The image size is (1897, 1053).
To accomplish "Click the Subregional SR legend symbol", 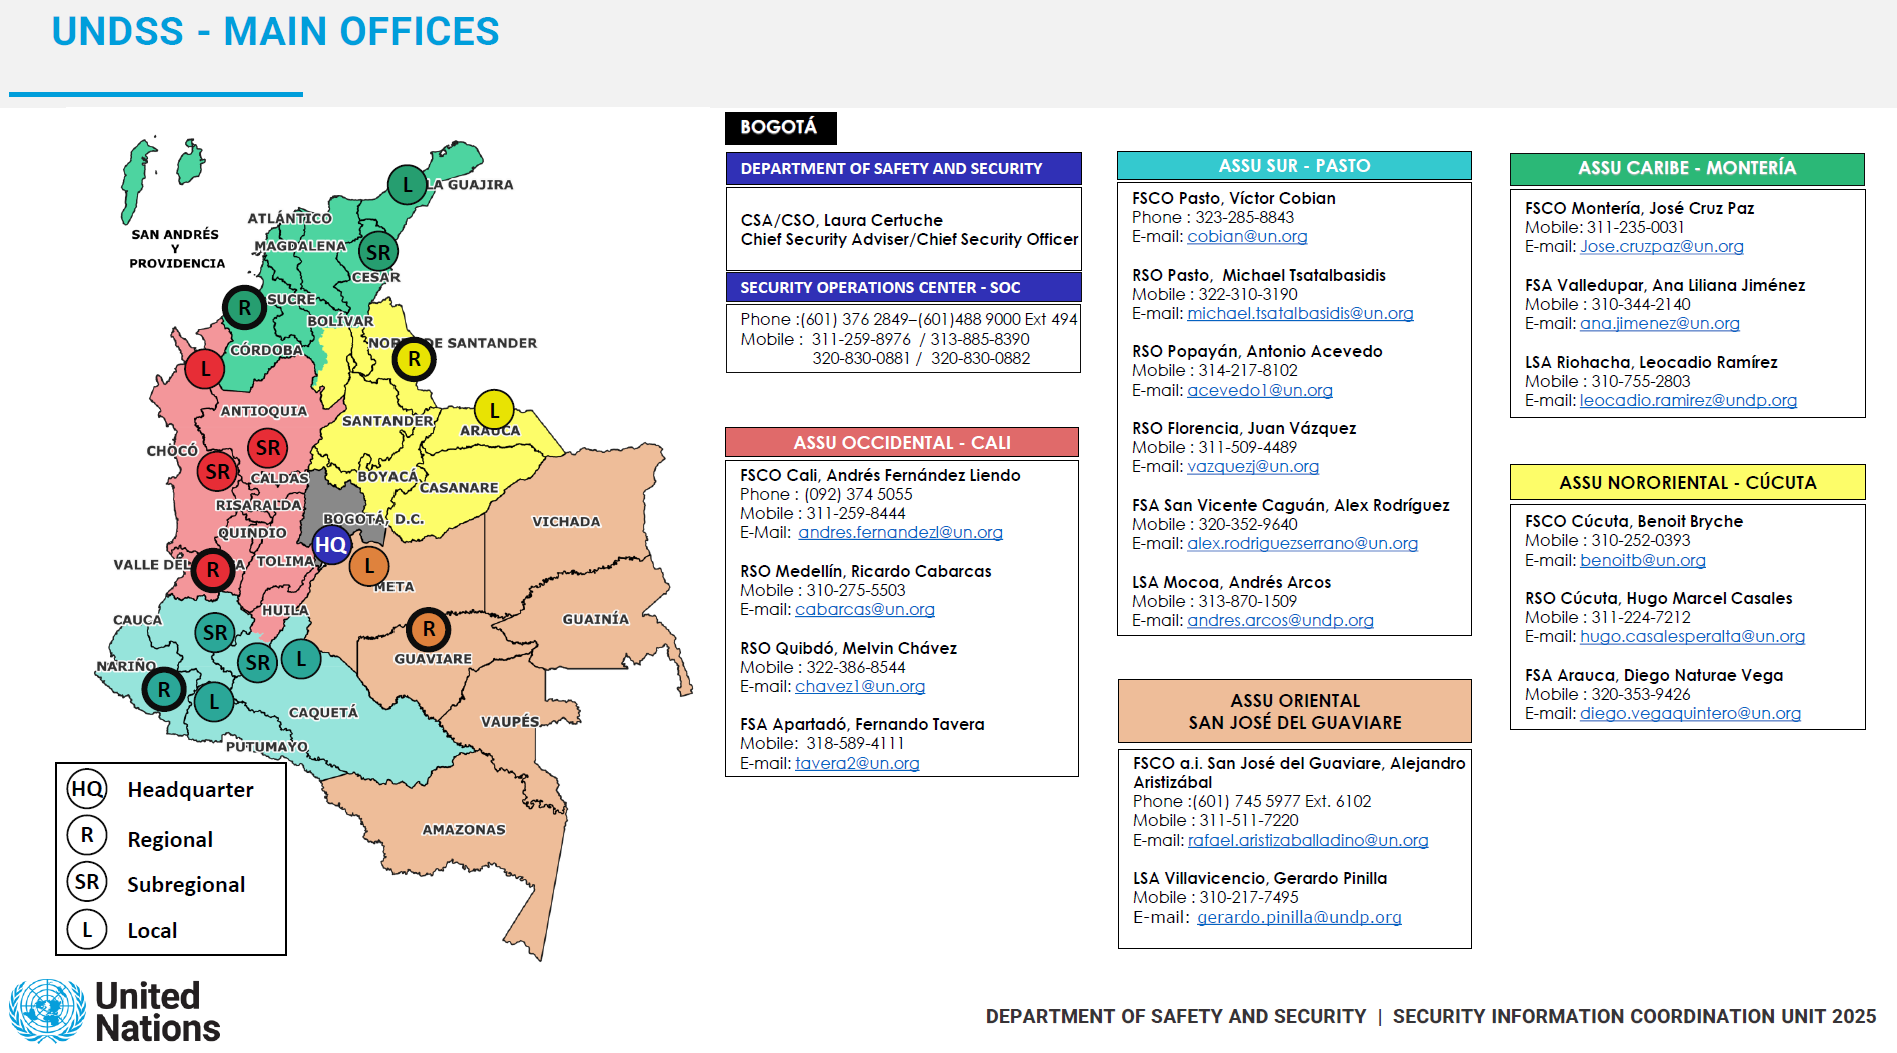I will click(x=87, y=882).
